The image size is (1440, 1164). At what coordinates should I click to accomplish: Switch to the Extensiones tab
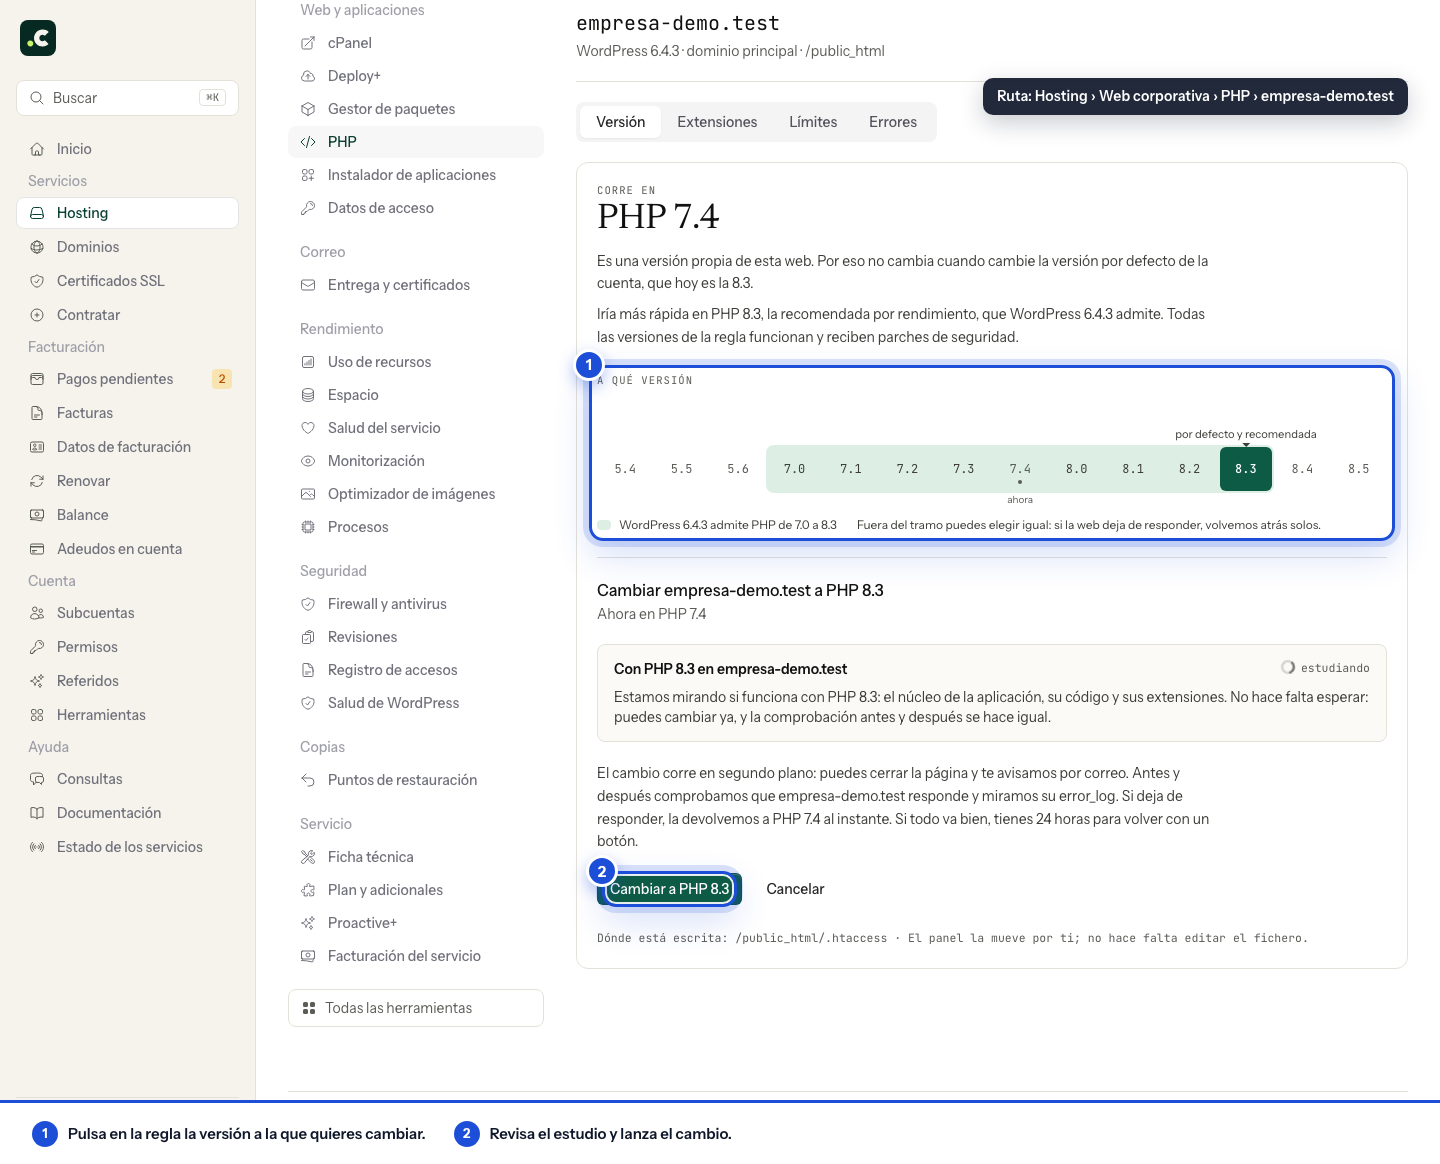pos(717,122)
